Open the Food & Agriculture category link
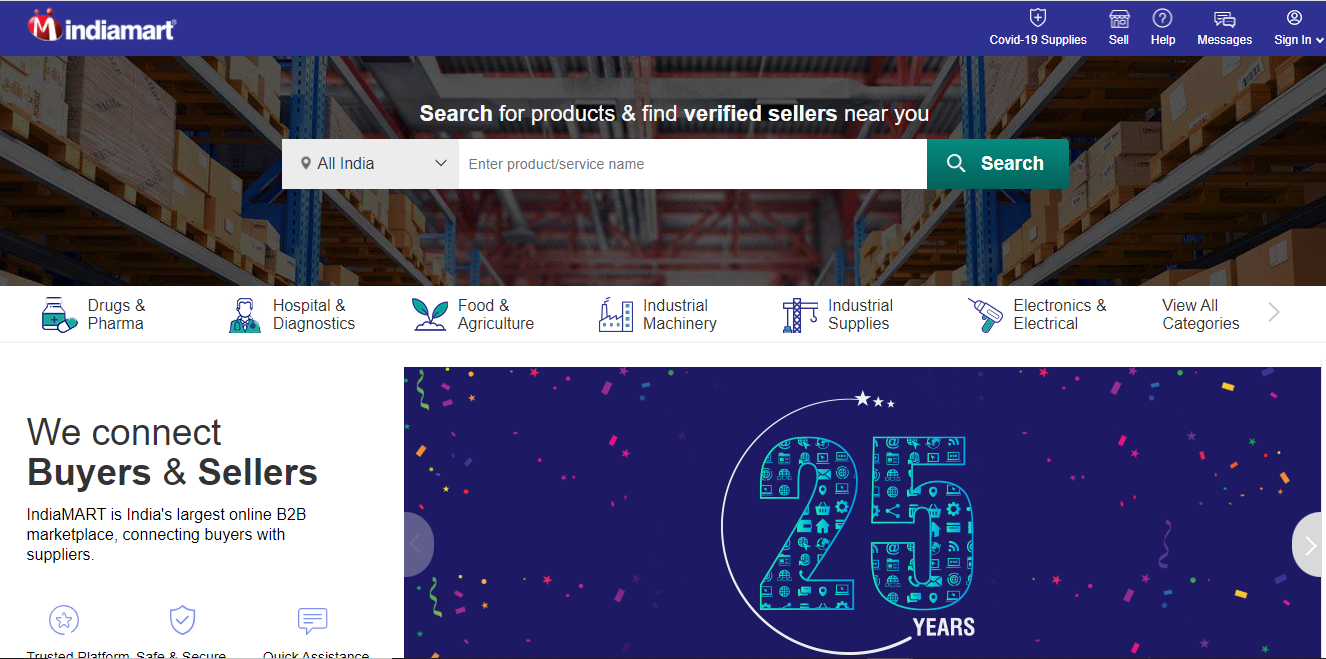The image size is (1326, 659). (496, 315)
